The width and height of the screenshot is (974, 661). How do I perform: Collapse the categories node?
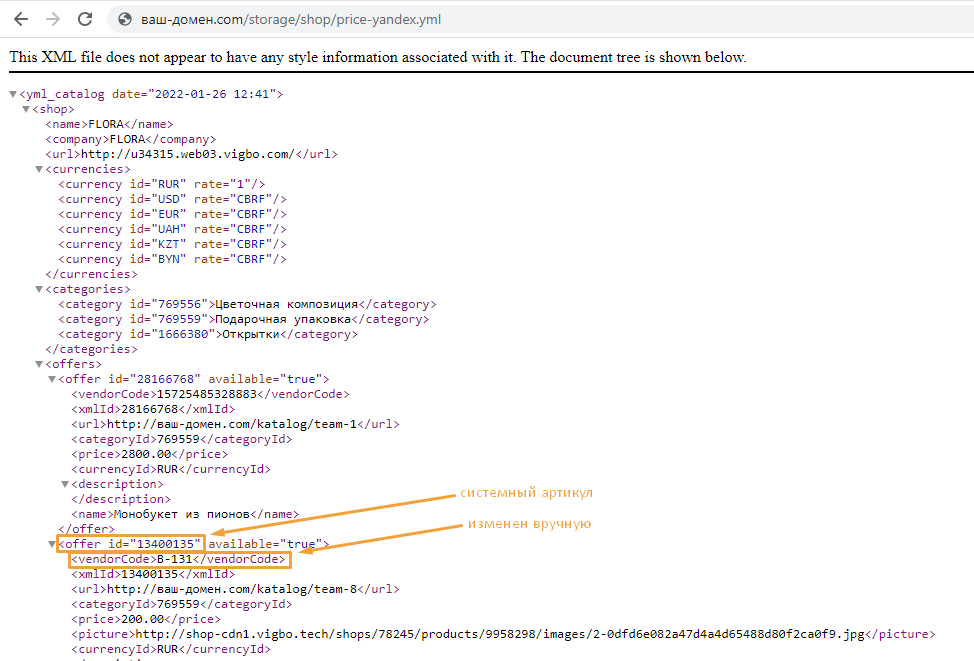click(39, 289)
